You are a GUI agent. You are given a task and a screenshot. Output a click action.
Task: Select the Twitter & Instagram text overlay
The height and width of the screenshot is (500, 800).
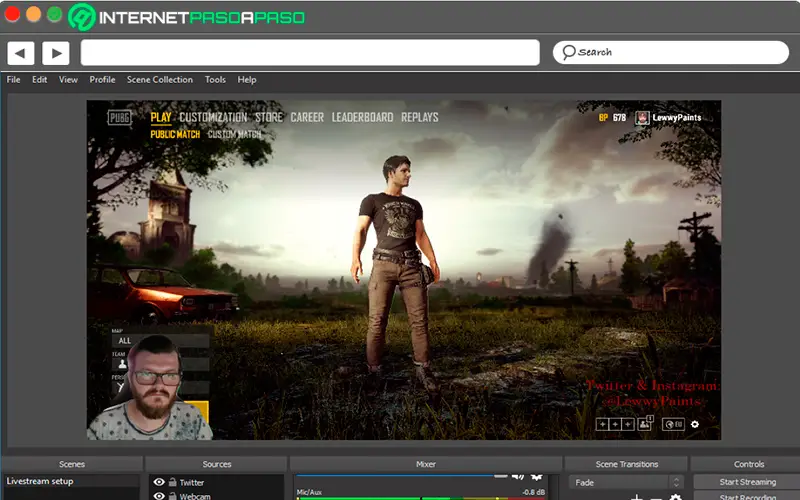click(x=653, y=393)
